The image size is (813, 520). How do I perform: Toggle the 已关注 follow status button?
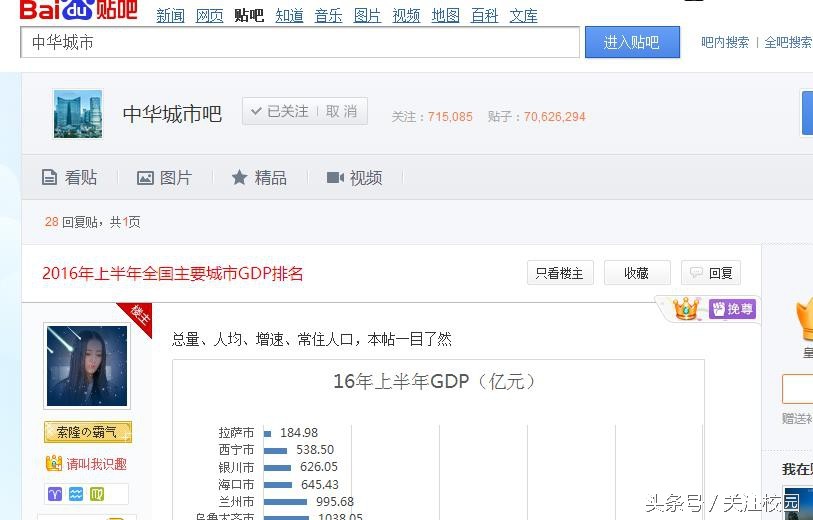point(279,112)
